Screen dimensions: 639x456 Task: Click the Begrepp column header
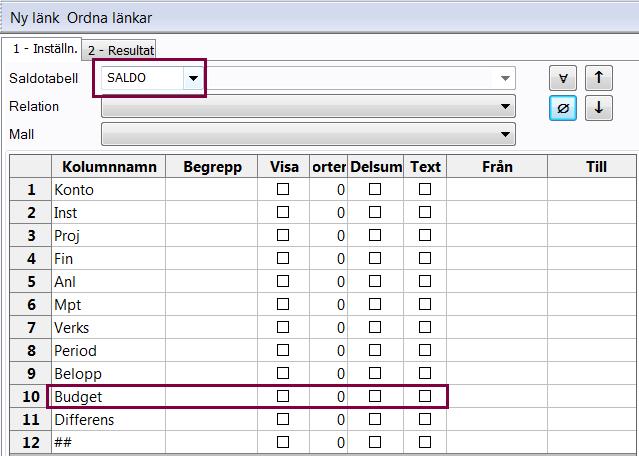212,166
